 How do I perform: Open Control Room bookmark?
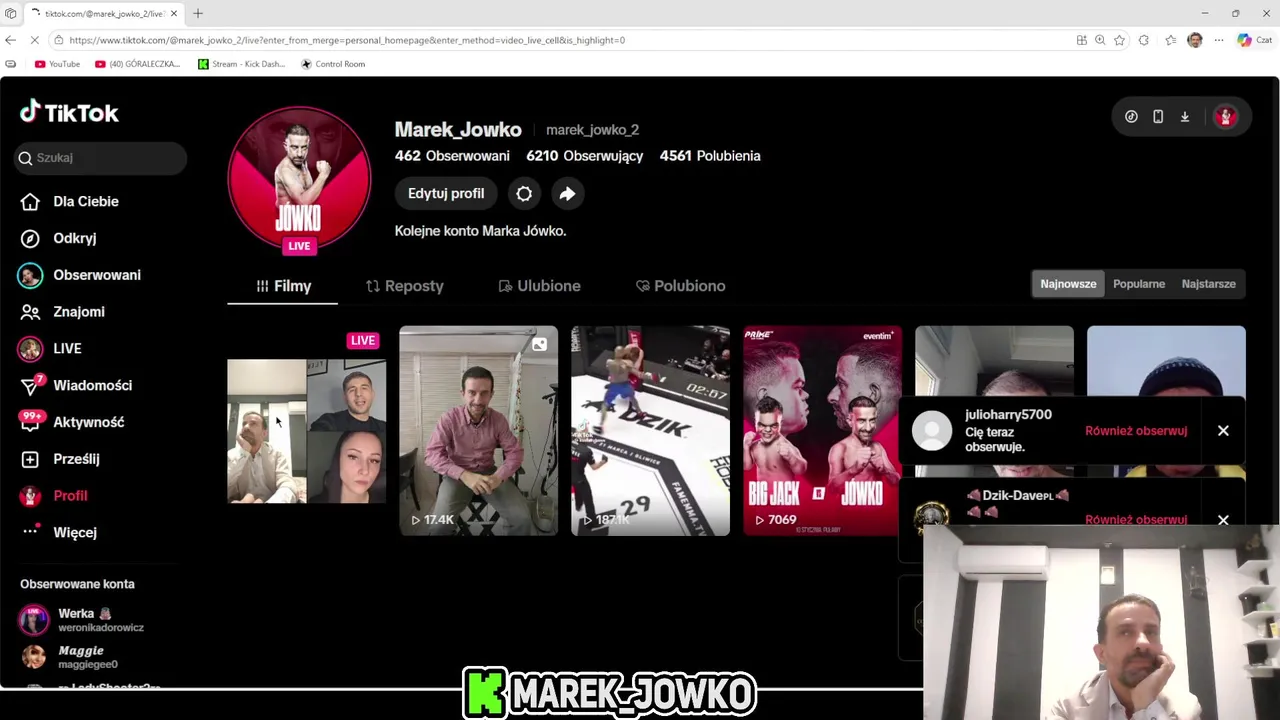click(x=333, y=64)
